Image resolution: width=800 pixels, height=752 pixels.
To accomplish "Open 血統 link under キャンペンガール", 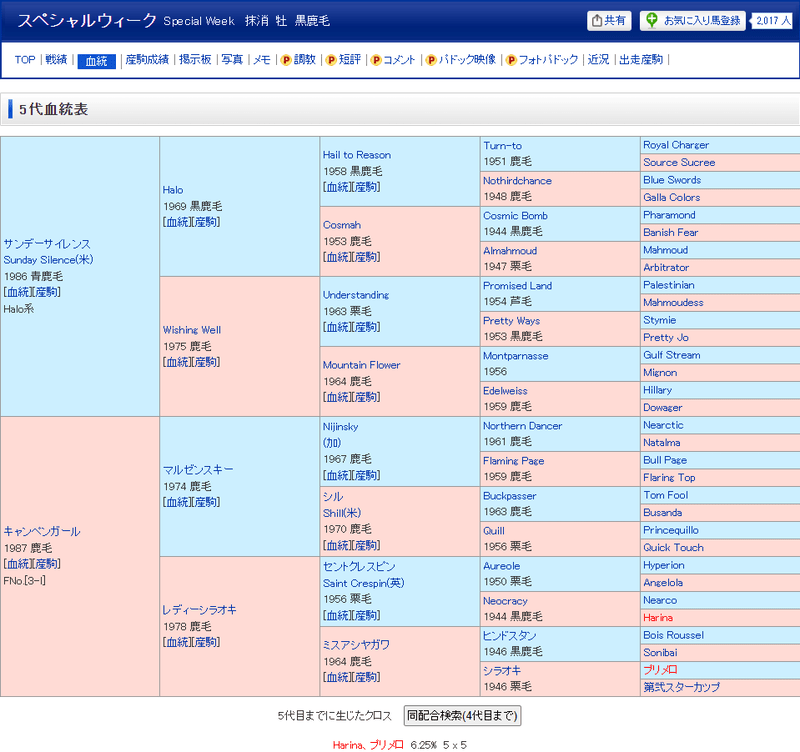I will [18, 564].
